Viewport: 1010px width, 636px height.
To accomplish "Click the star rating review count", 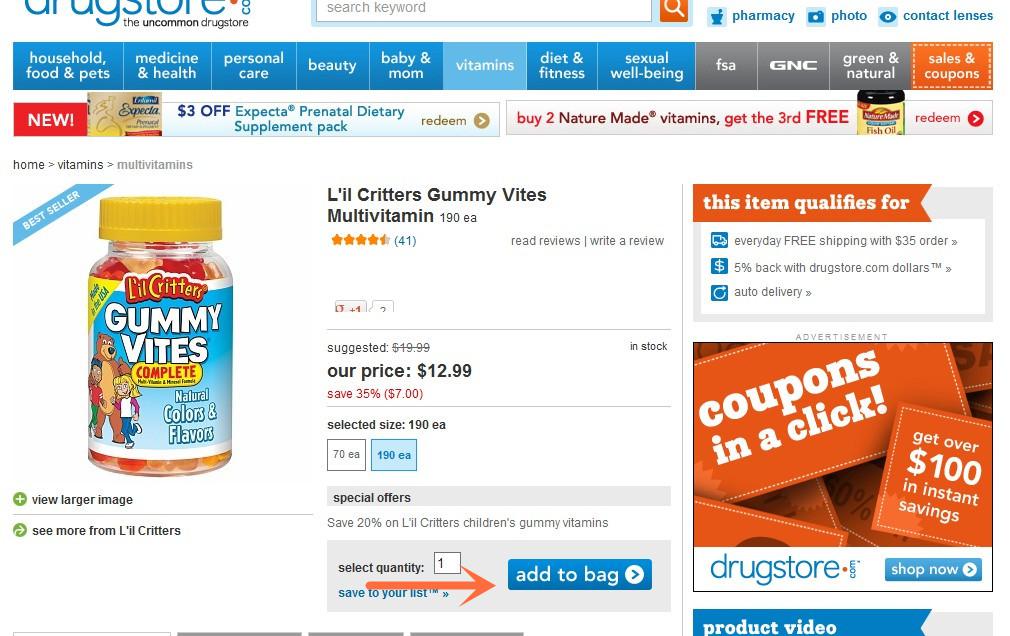I will click(405, 241).
